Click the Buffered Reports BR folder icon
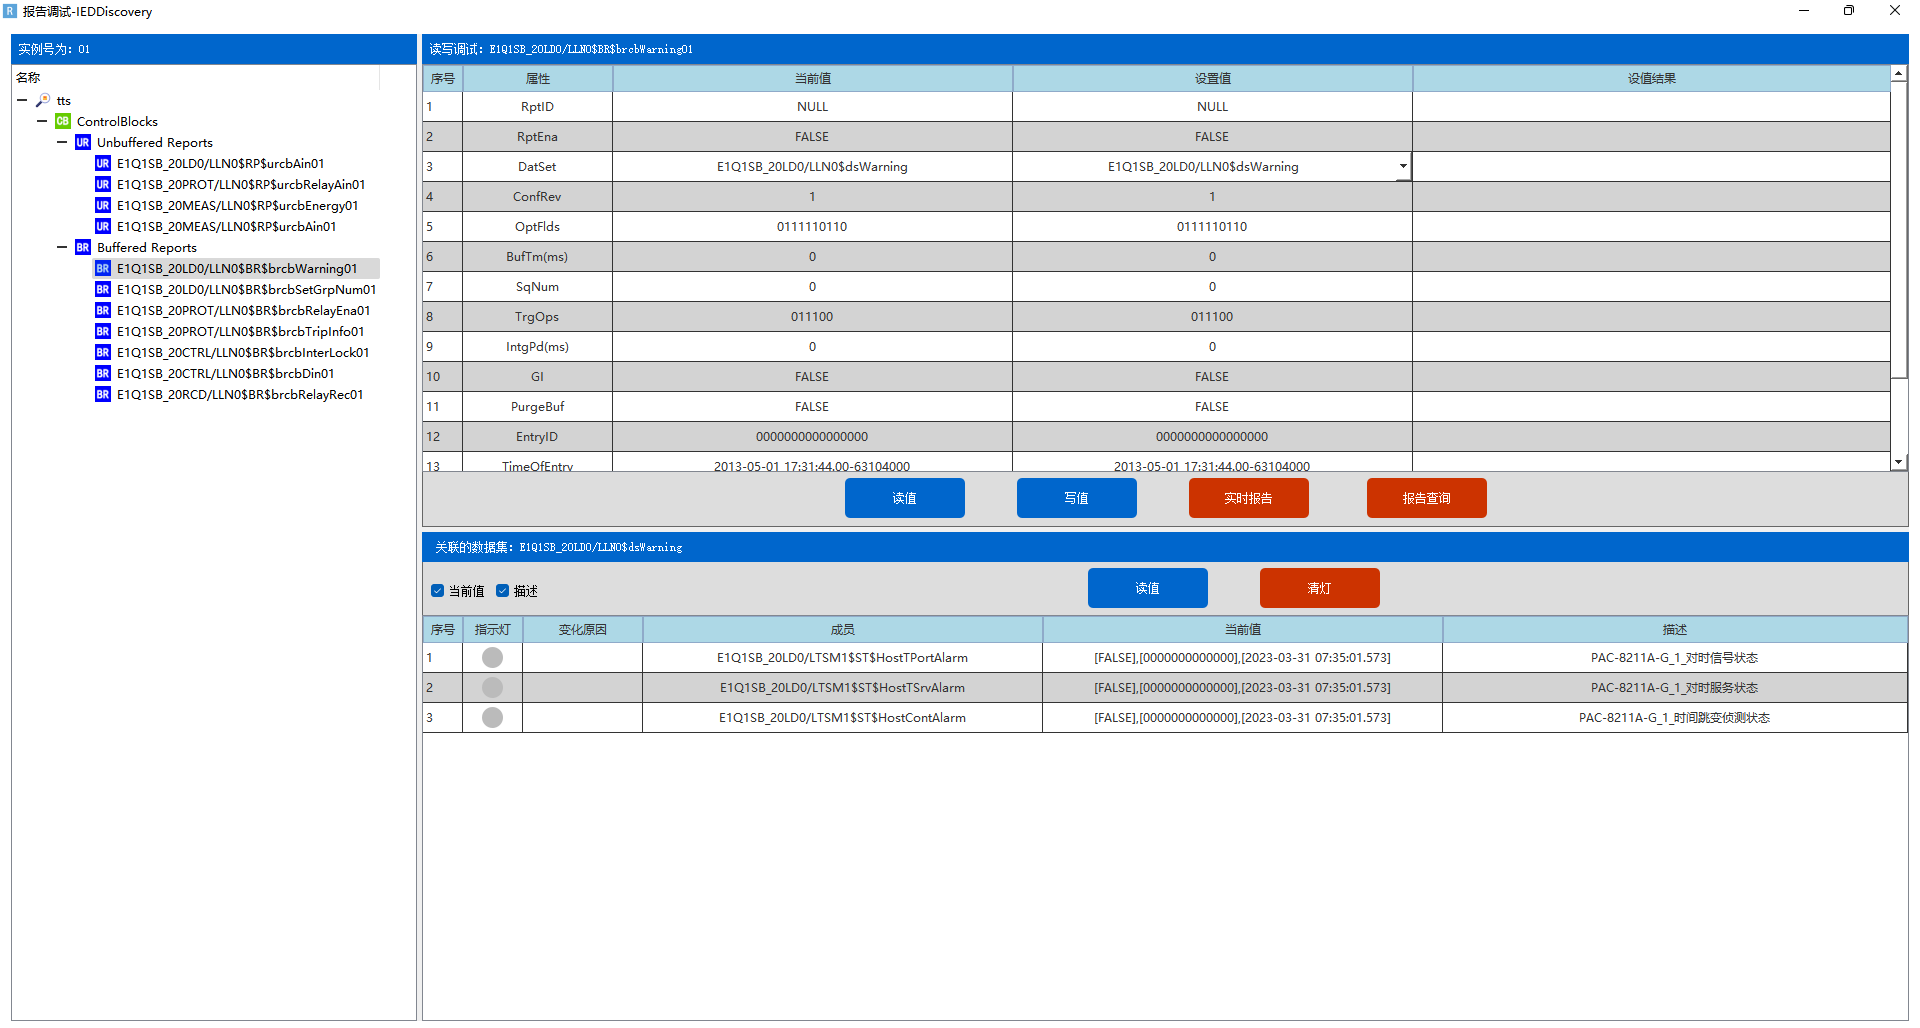Viewport: 1920px width, 1028px height. [x=83, y=247]
